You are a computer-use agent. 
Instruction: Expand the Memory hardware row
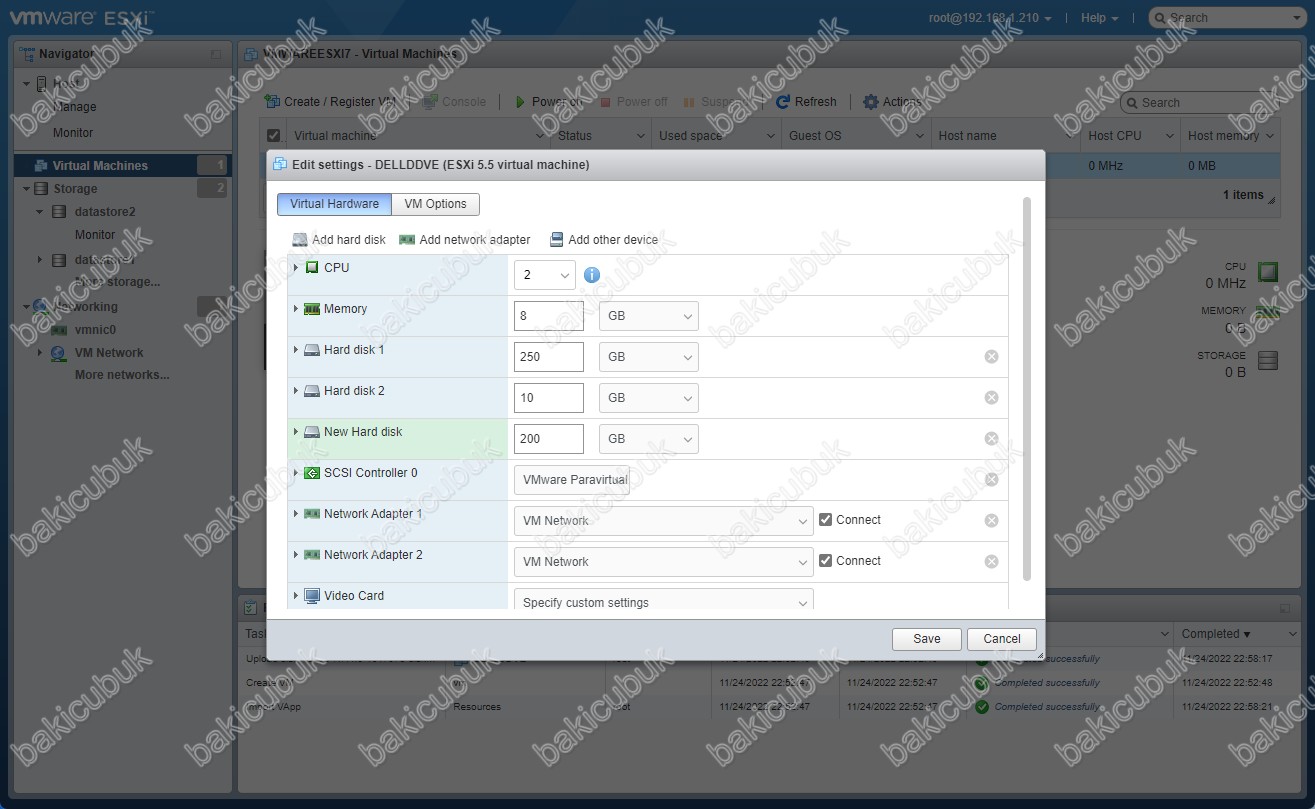[x=296, y=309]
